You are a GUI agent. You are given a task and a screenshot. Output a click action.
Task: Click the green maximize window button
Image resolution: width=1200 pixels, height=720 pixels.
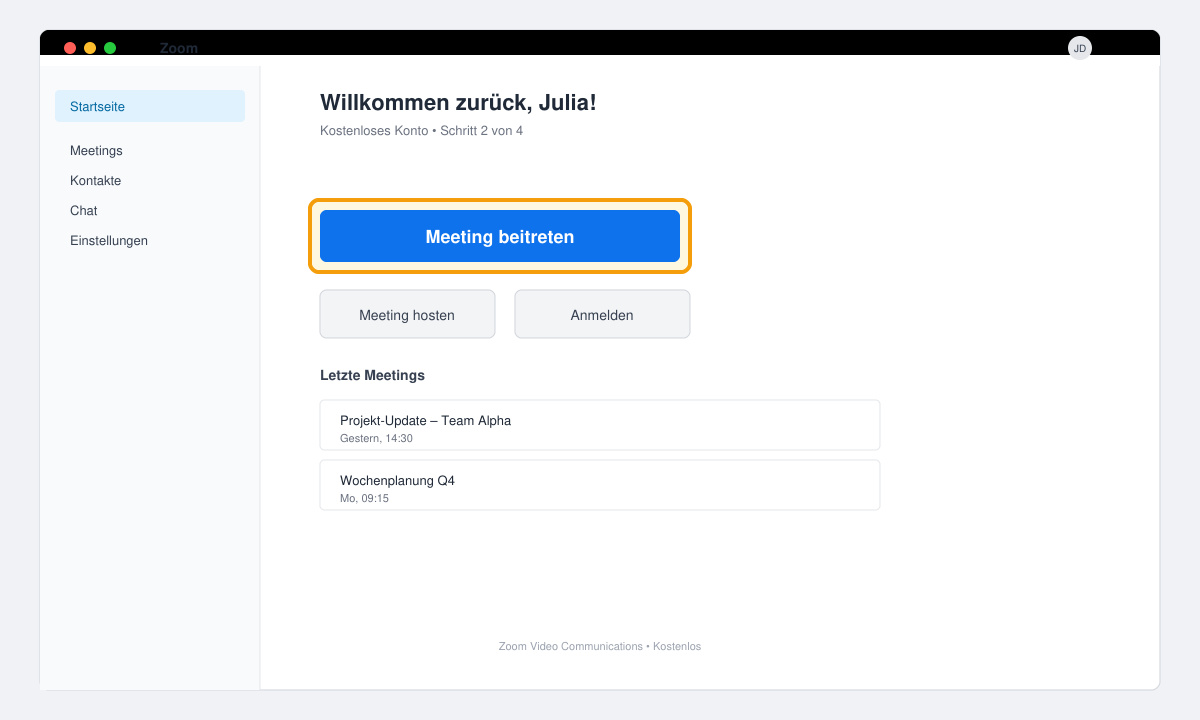110,48
